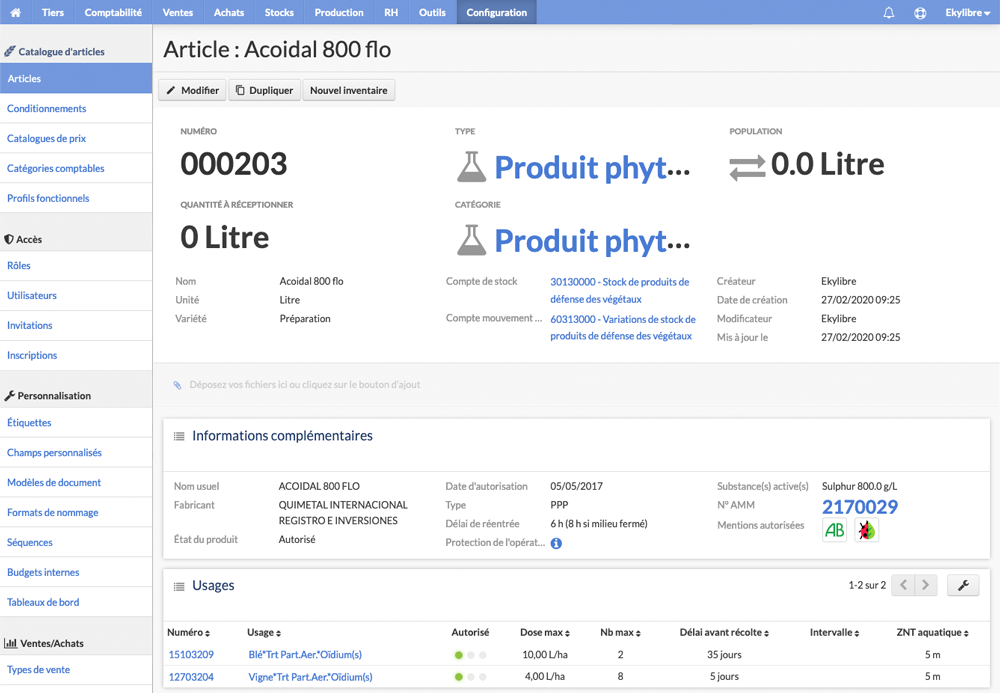Open Catalogues de prix
Image resolution: width=1000 pixels, height=693 pixels.
(76, 138)
